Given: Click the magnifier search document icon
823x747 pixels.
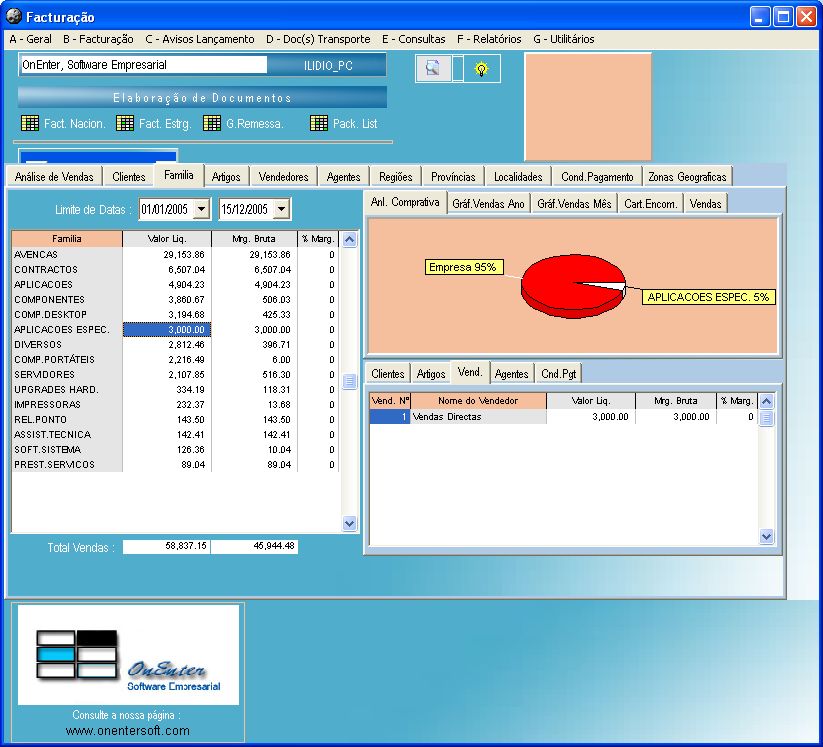Looking at the screenshot, I should click(433, 68).
